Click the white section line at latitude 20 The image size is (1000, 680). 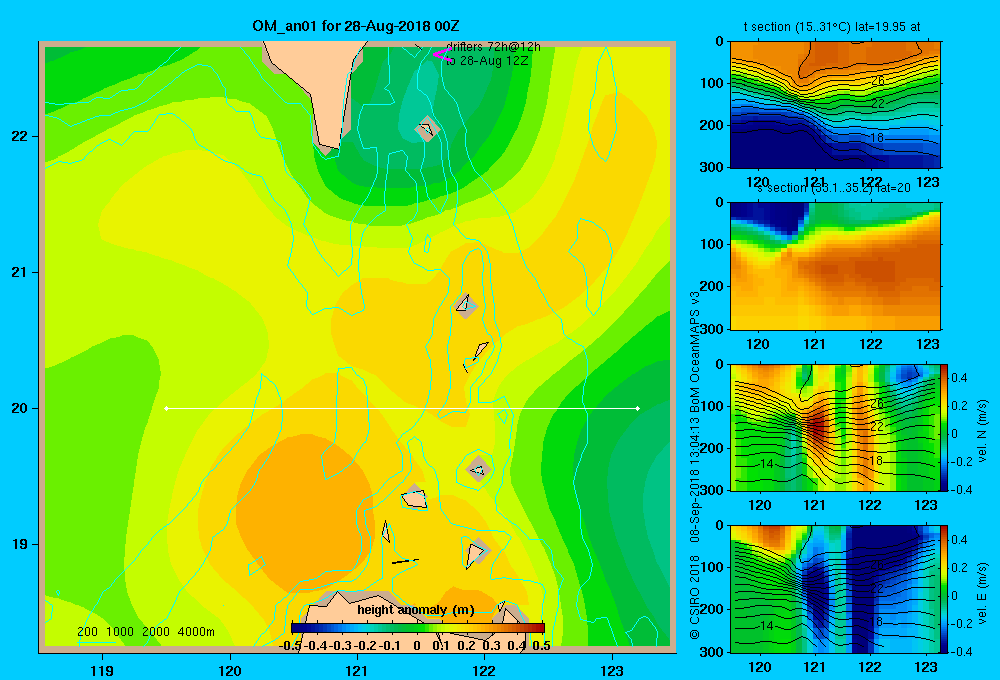point(402,408)
